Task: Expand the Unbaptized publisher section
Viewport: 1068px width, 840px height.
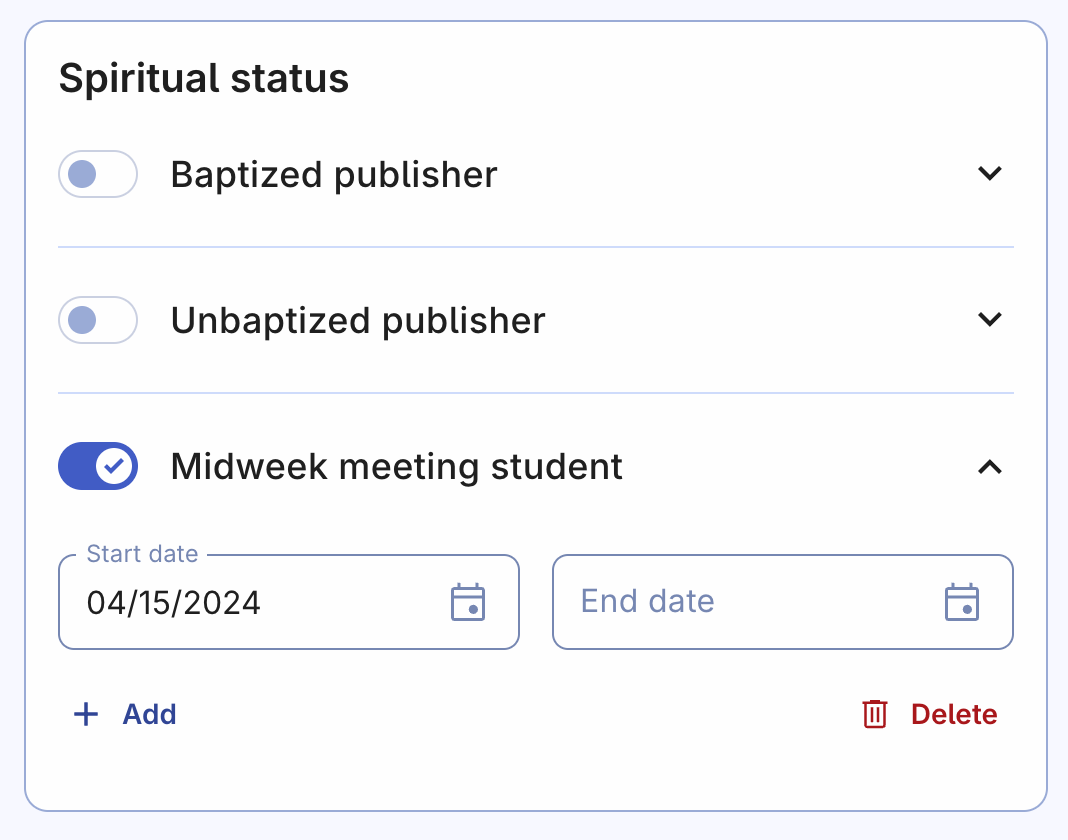Action: pos(990,319)
